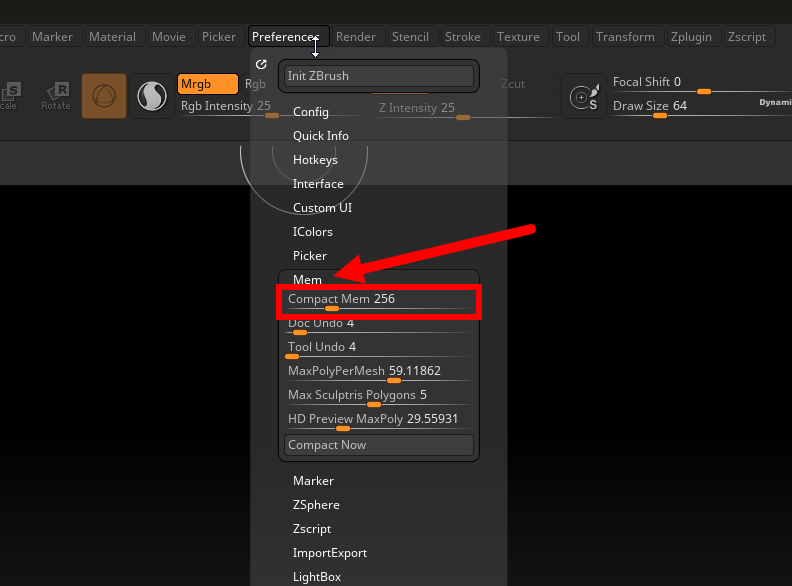792x586 pixels.
Task: Expand the Quick Info section
Action: coord(321,136)
